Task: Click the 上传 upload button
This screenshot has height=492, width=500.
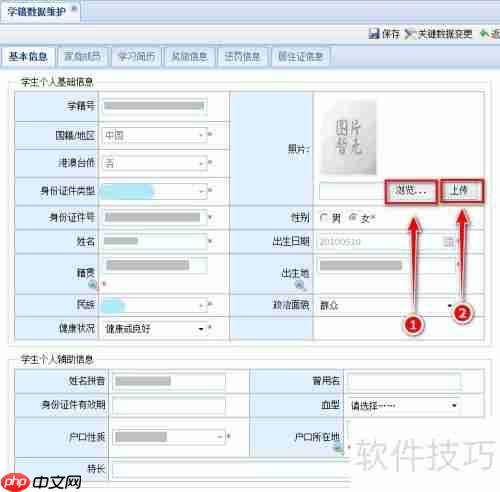Action: point(462,191)
